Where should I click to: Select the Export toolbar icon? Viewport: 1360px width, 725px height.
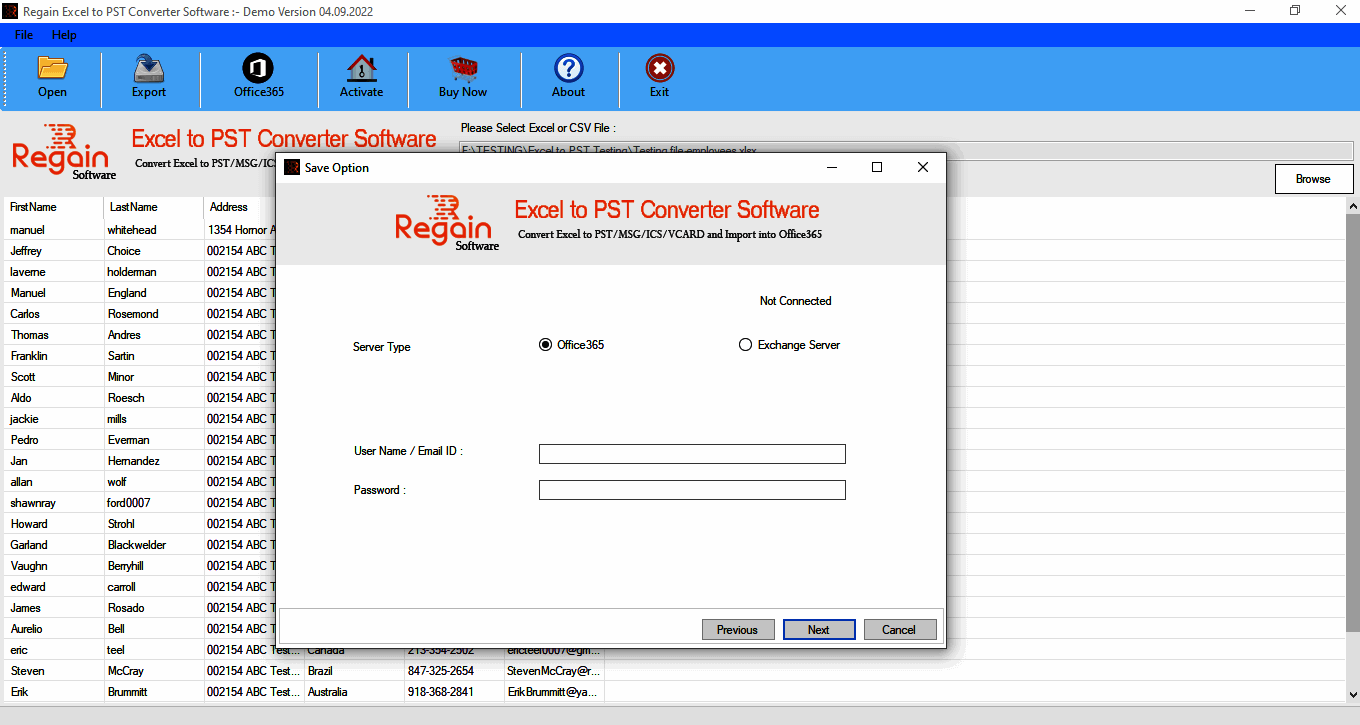pos(149,69)
